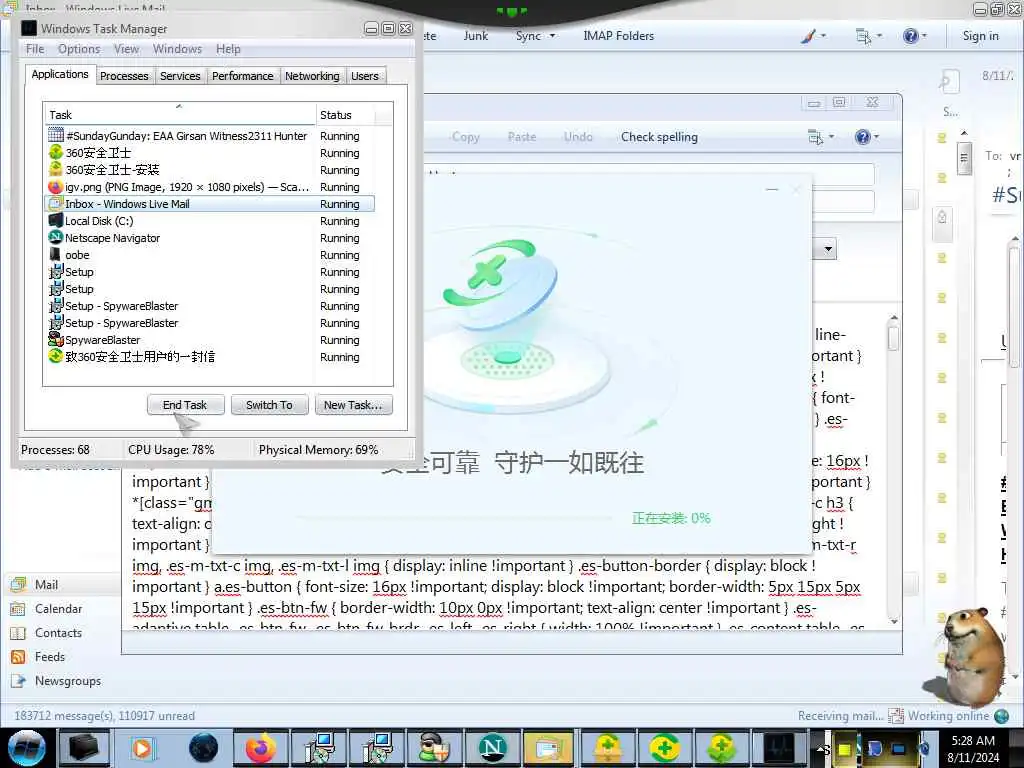The height and width of the screenshot is (768, 1024).
Task: Click the End Task button
Action: [x=185, y=405]
